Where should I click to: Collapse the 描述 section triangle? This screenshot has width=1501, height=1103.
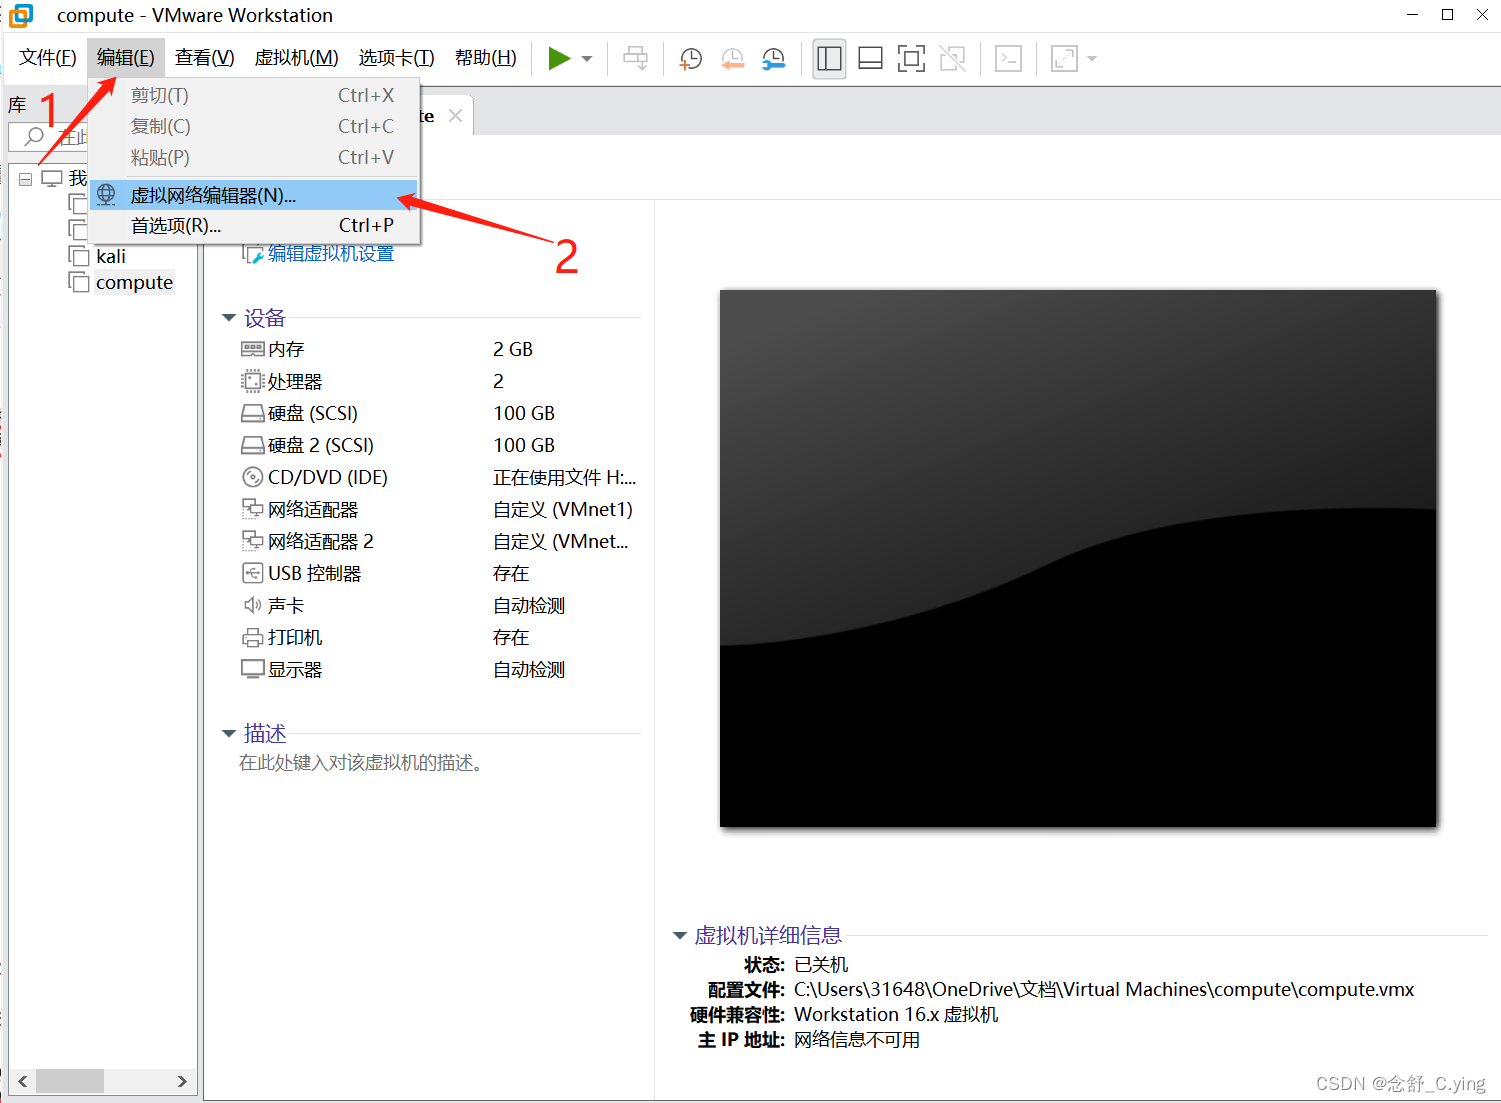229,734
